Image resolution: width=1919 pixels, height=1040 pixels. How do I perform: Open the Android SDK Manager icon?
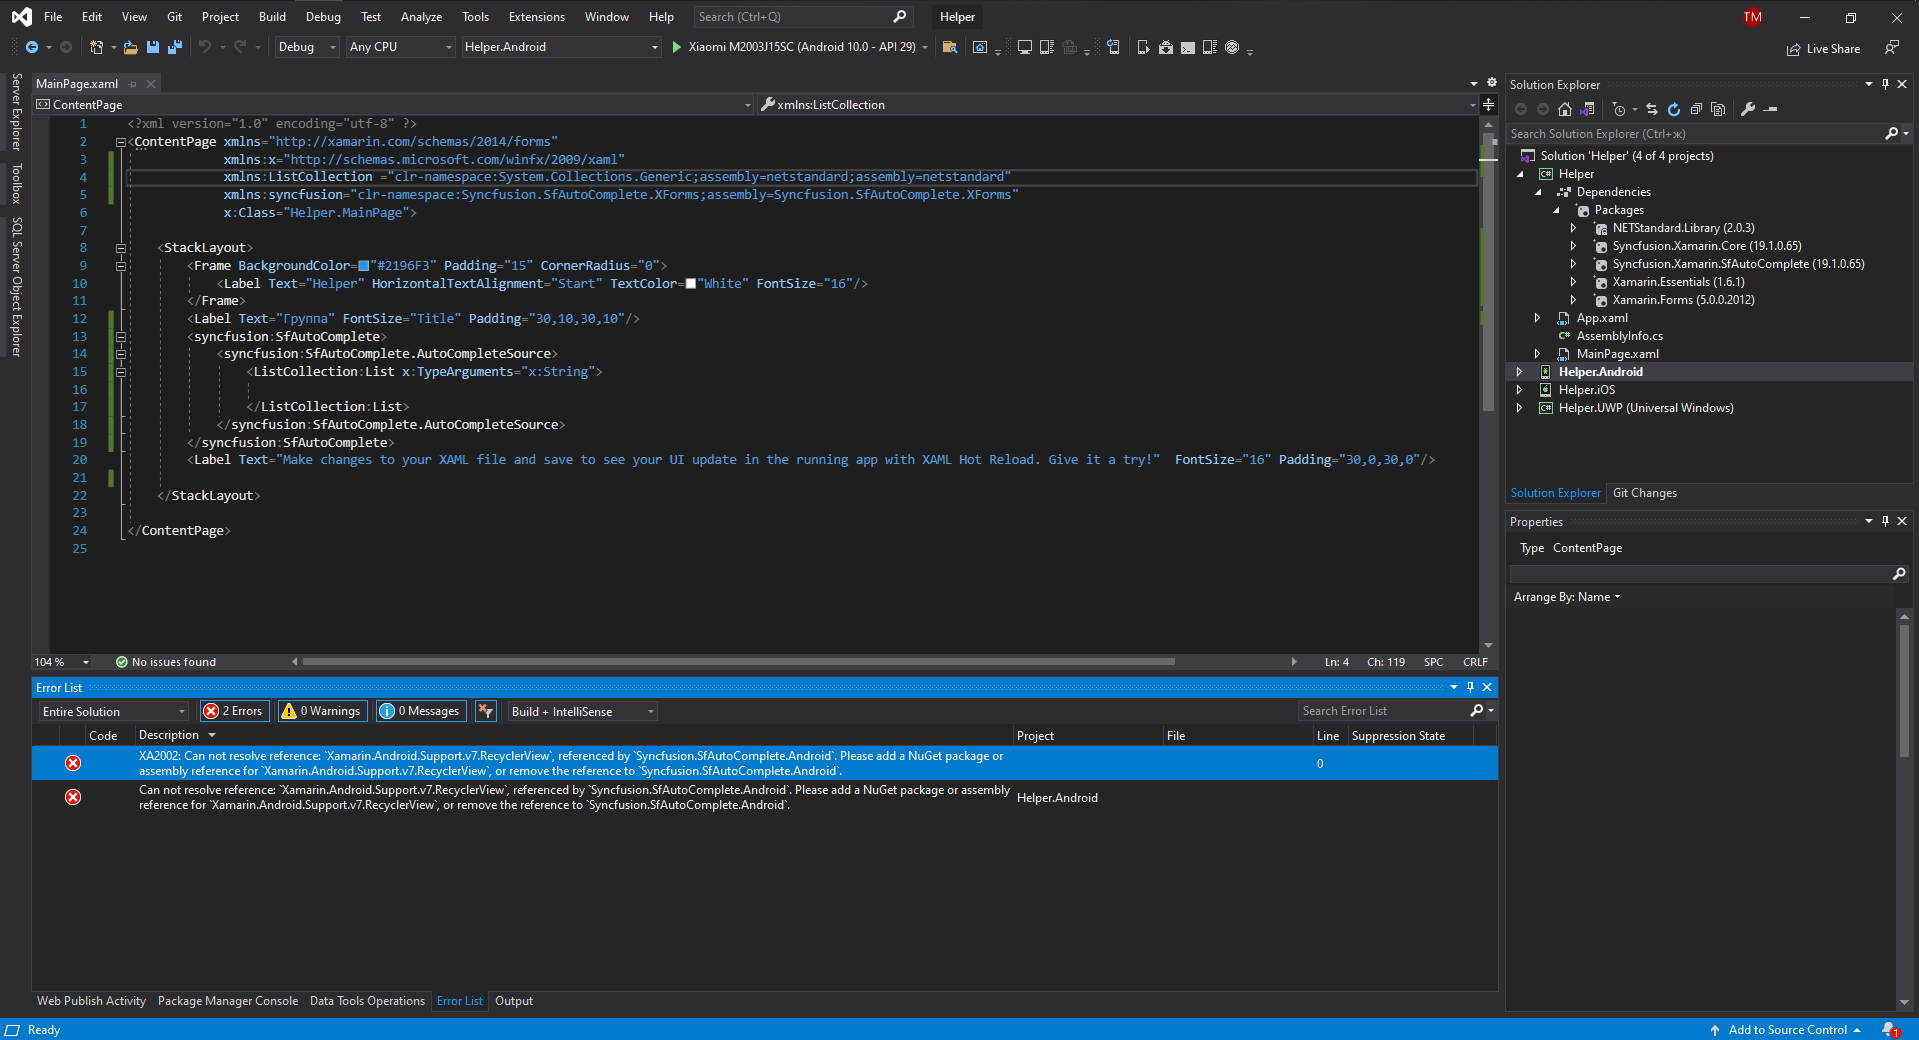tap(1166, 47)
